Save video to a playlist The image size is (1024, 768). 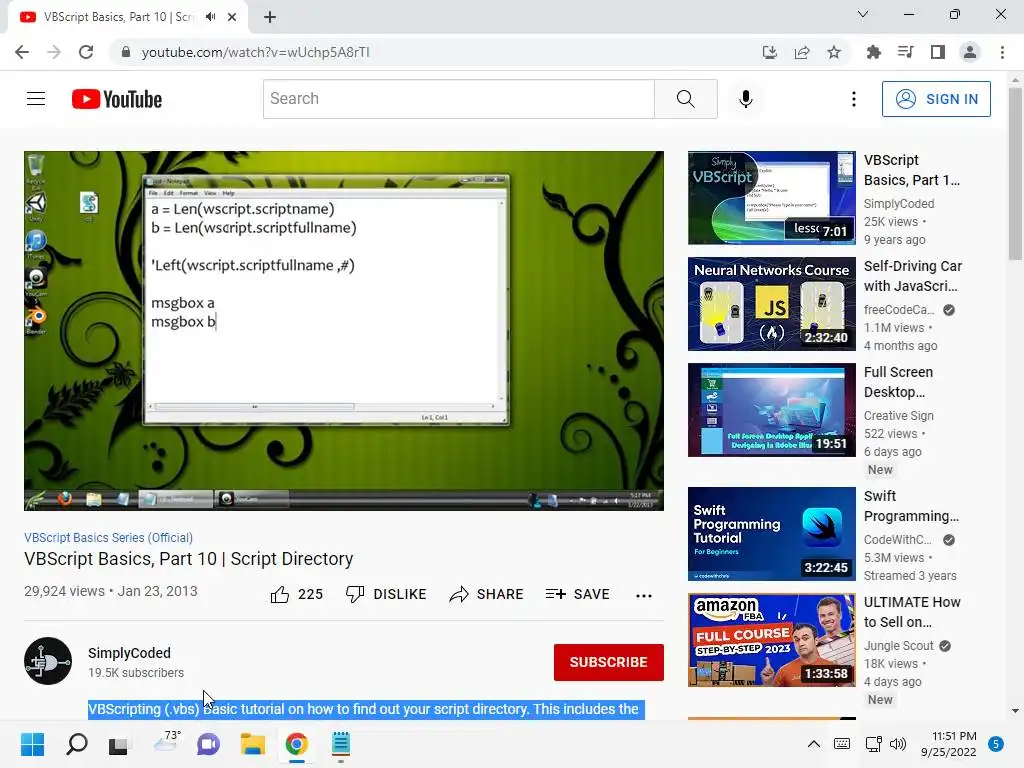[x=578, y=594]
